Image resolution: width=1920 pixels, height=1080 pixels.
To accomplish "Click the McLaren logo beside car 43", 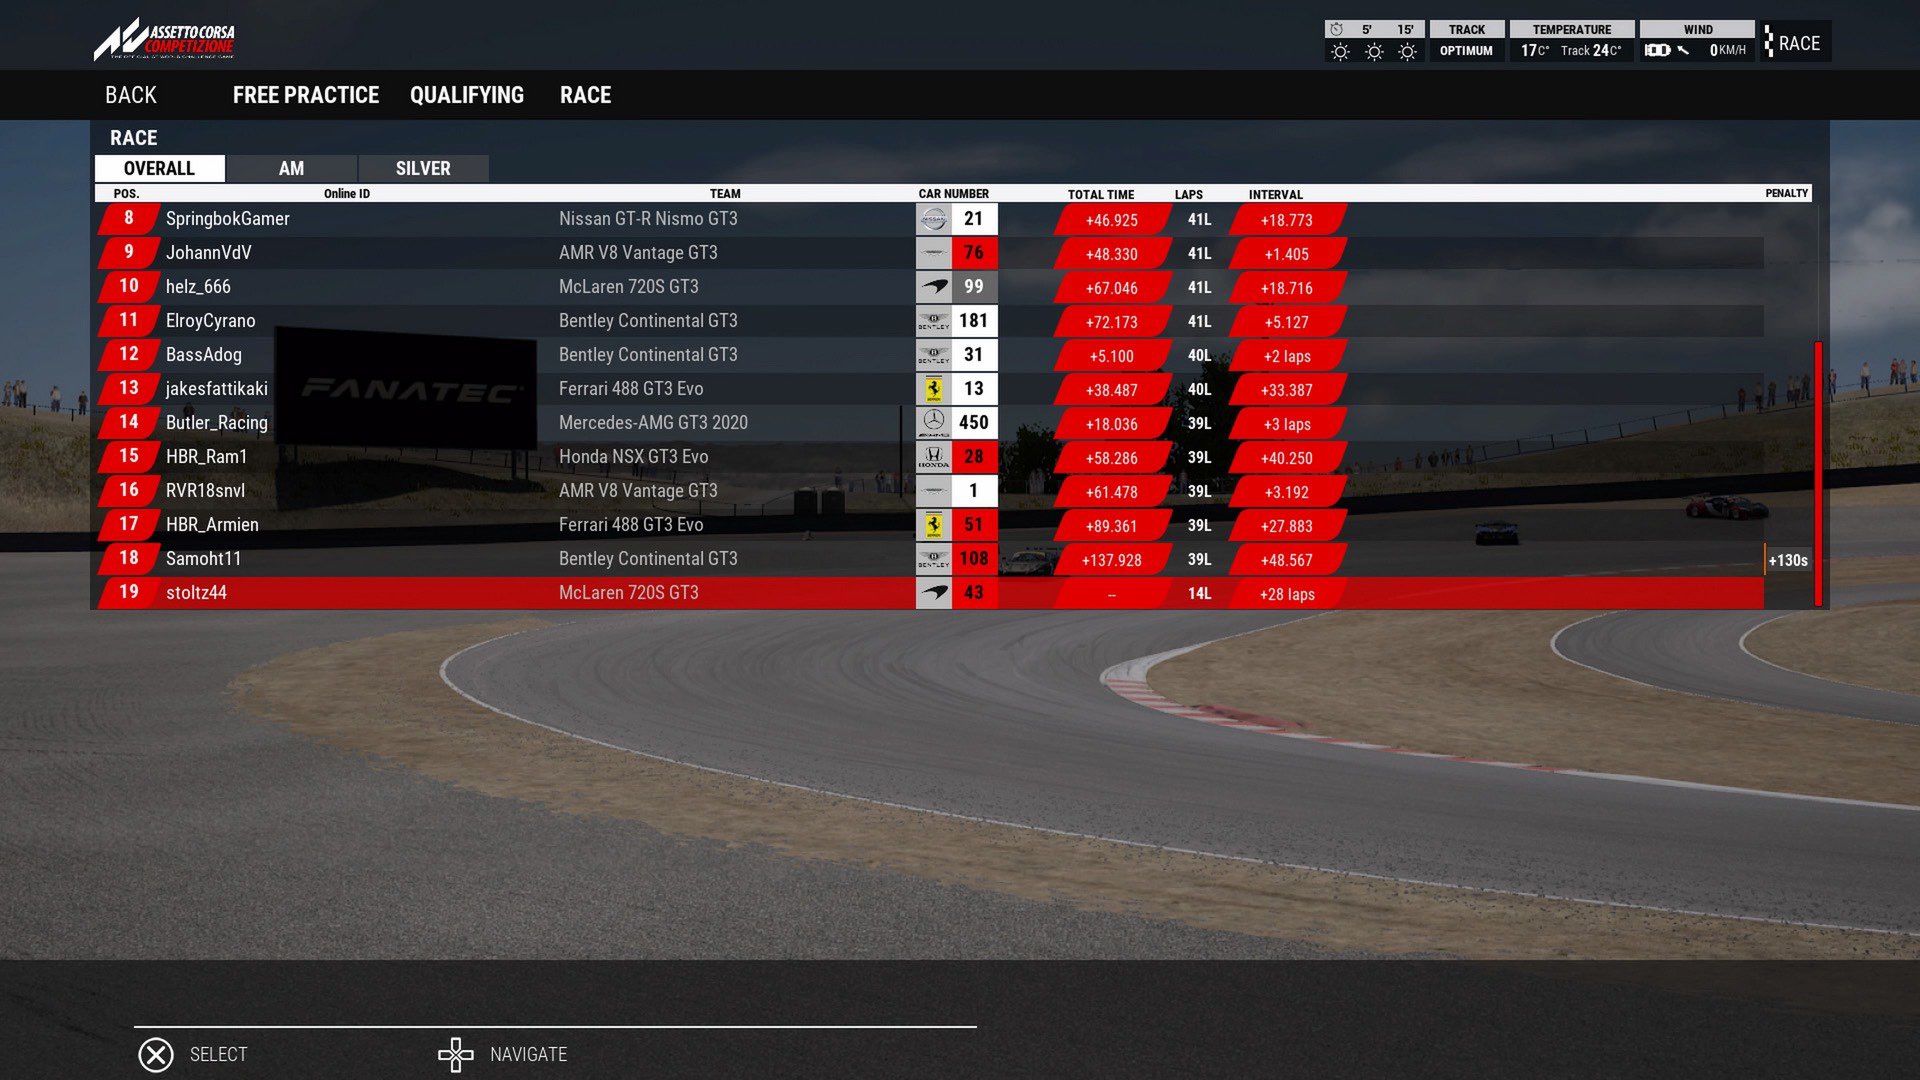I will 934,593.
